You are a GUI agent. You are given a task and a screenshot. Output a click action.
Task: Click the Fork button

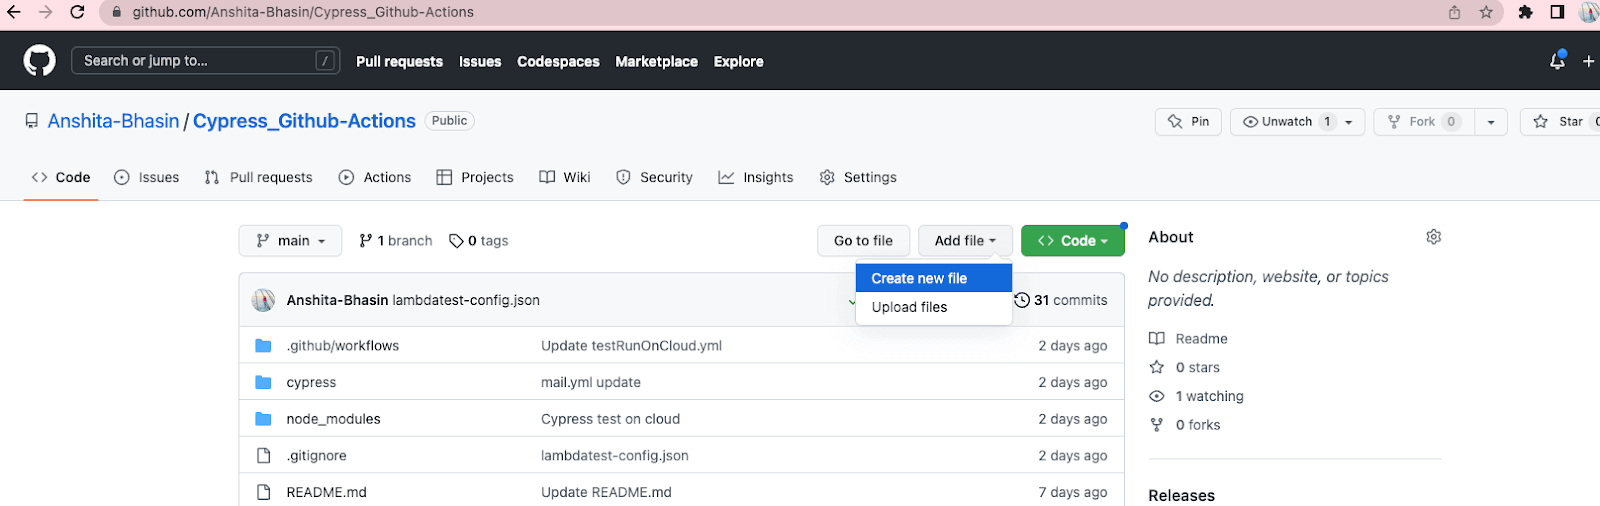coord(1423,122)
